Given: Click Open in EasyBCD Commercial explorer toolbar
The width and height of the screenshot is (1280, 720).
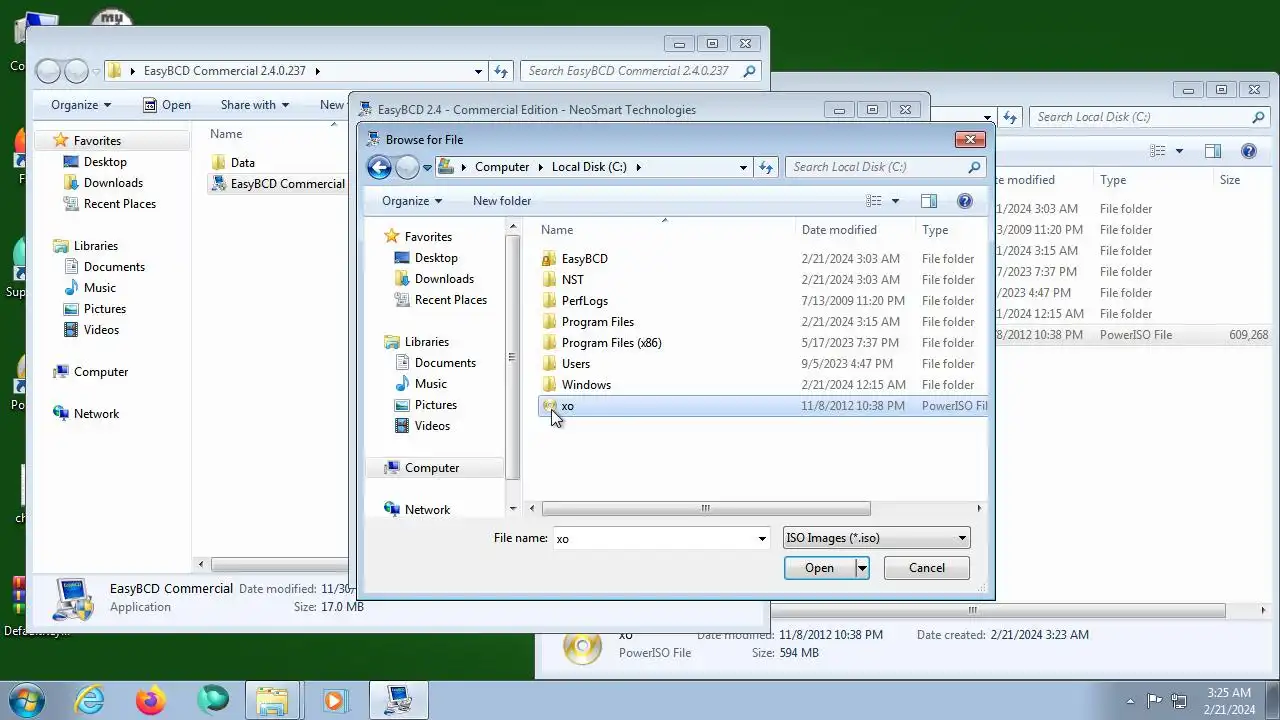Looking at the screenshot, I should 166,105.
